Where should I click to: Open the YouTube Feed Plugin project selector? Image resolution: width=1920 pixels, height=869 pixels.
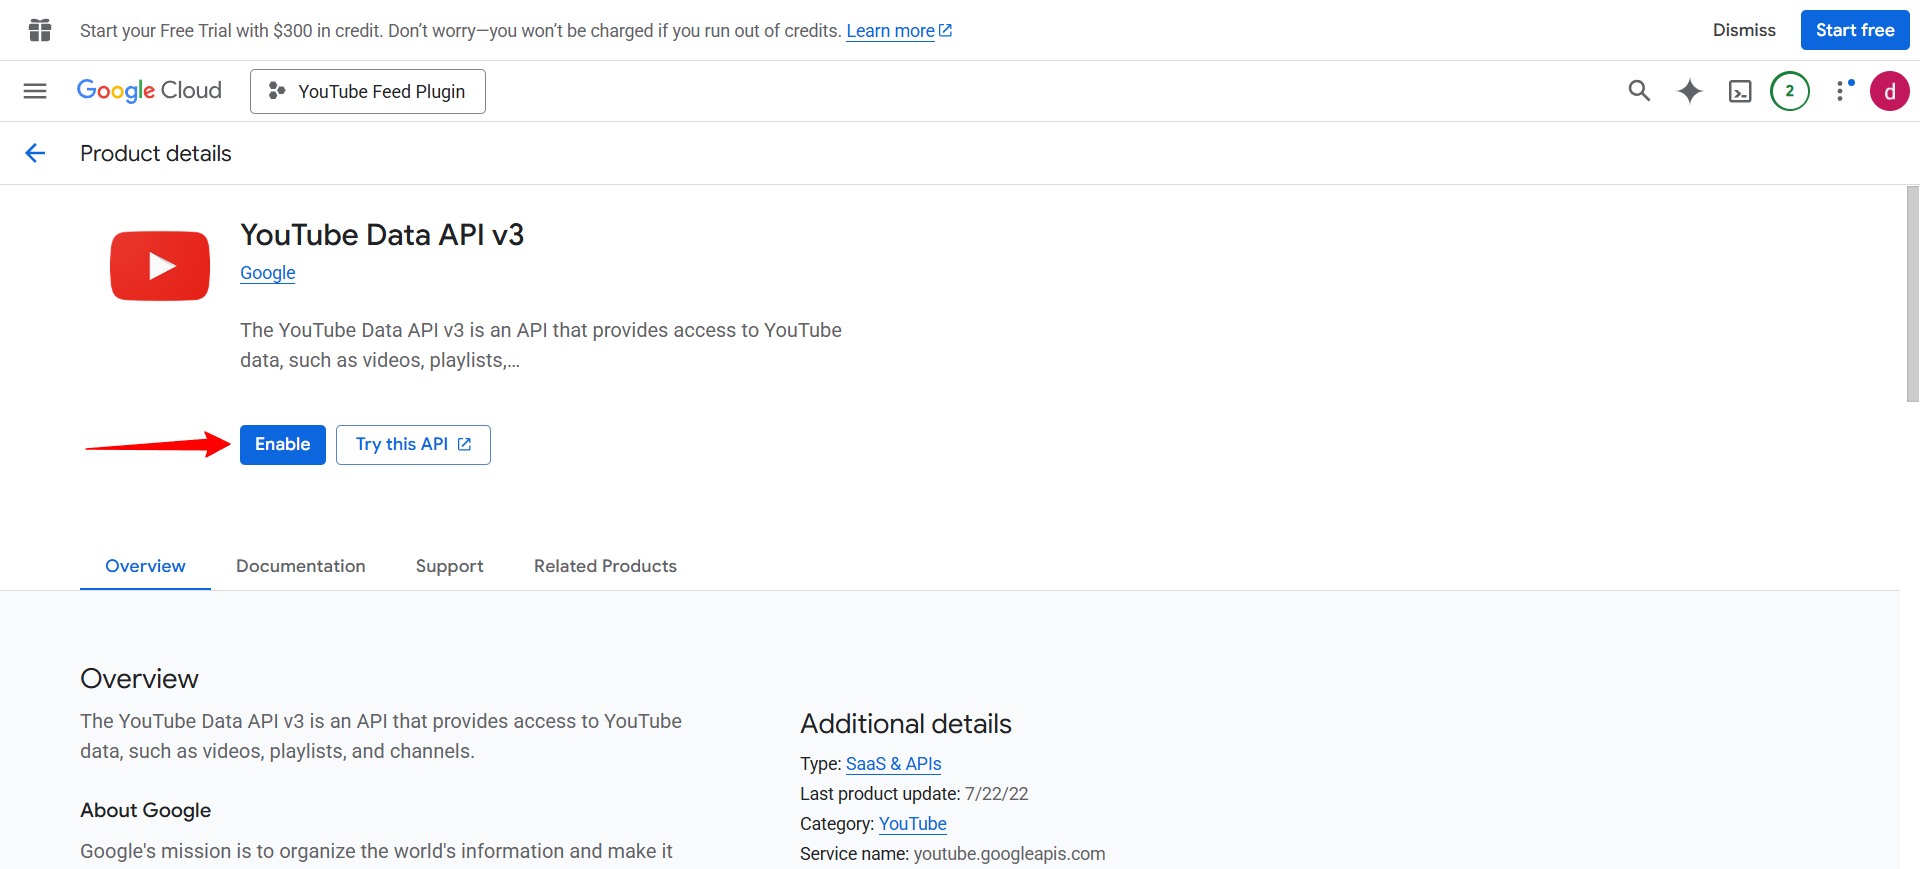tap(367, 91)
